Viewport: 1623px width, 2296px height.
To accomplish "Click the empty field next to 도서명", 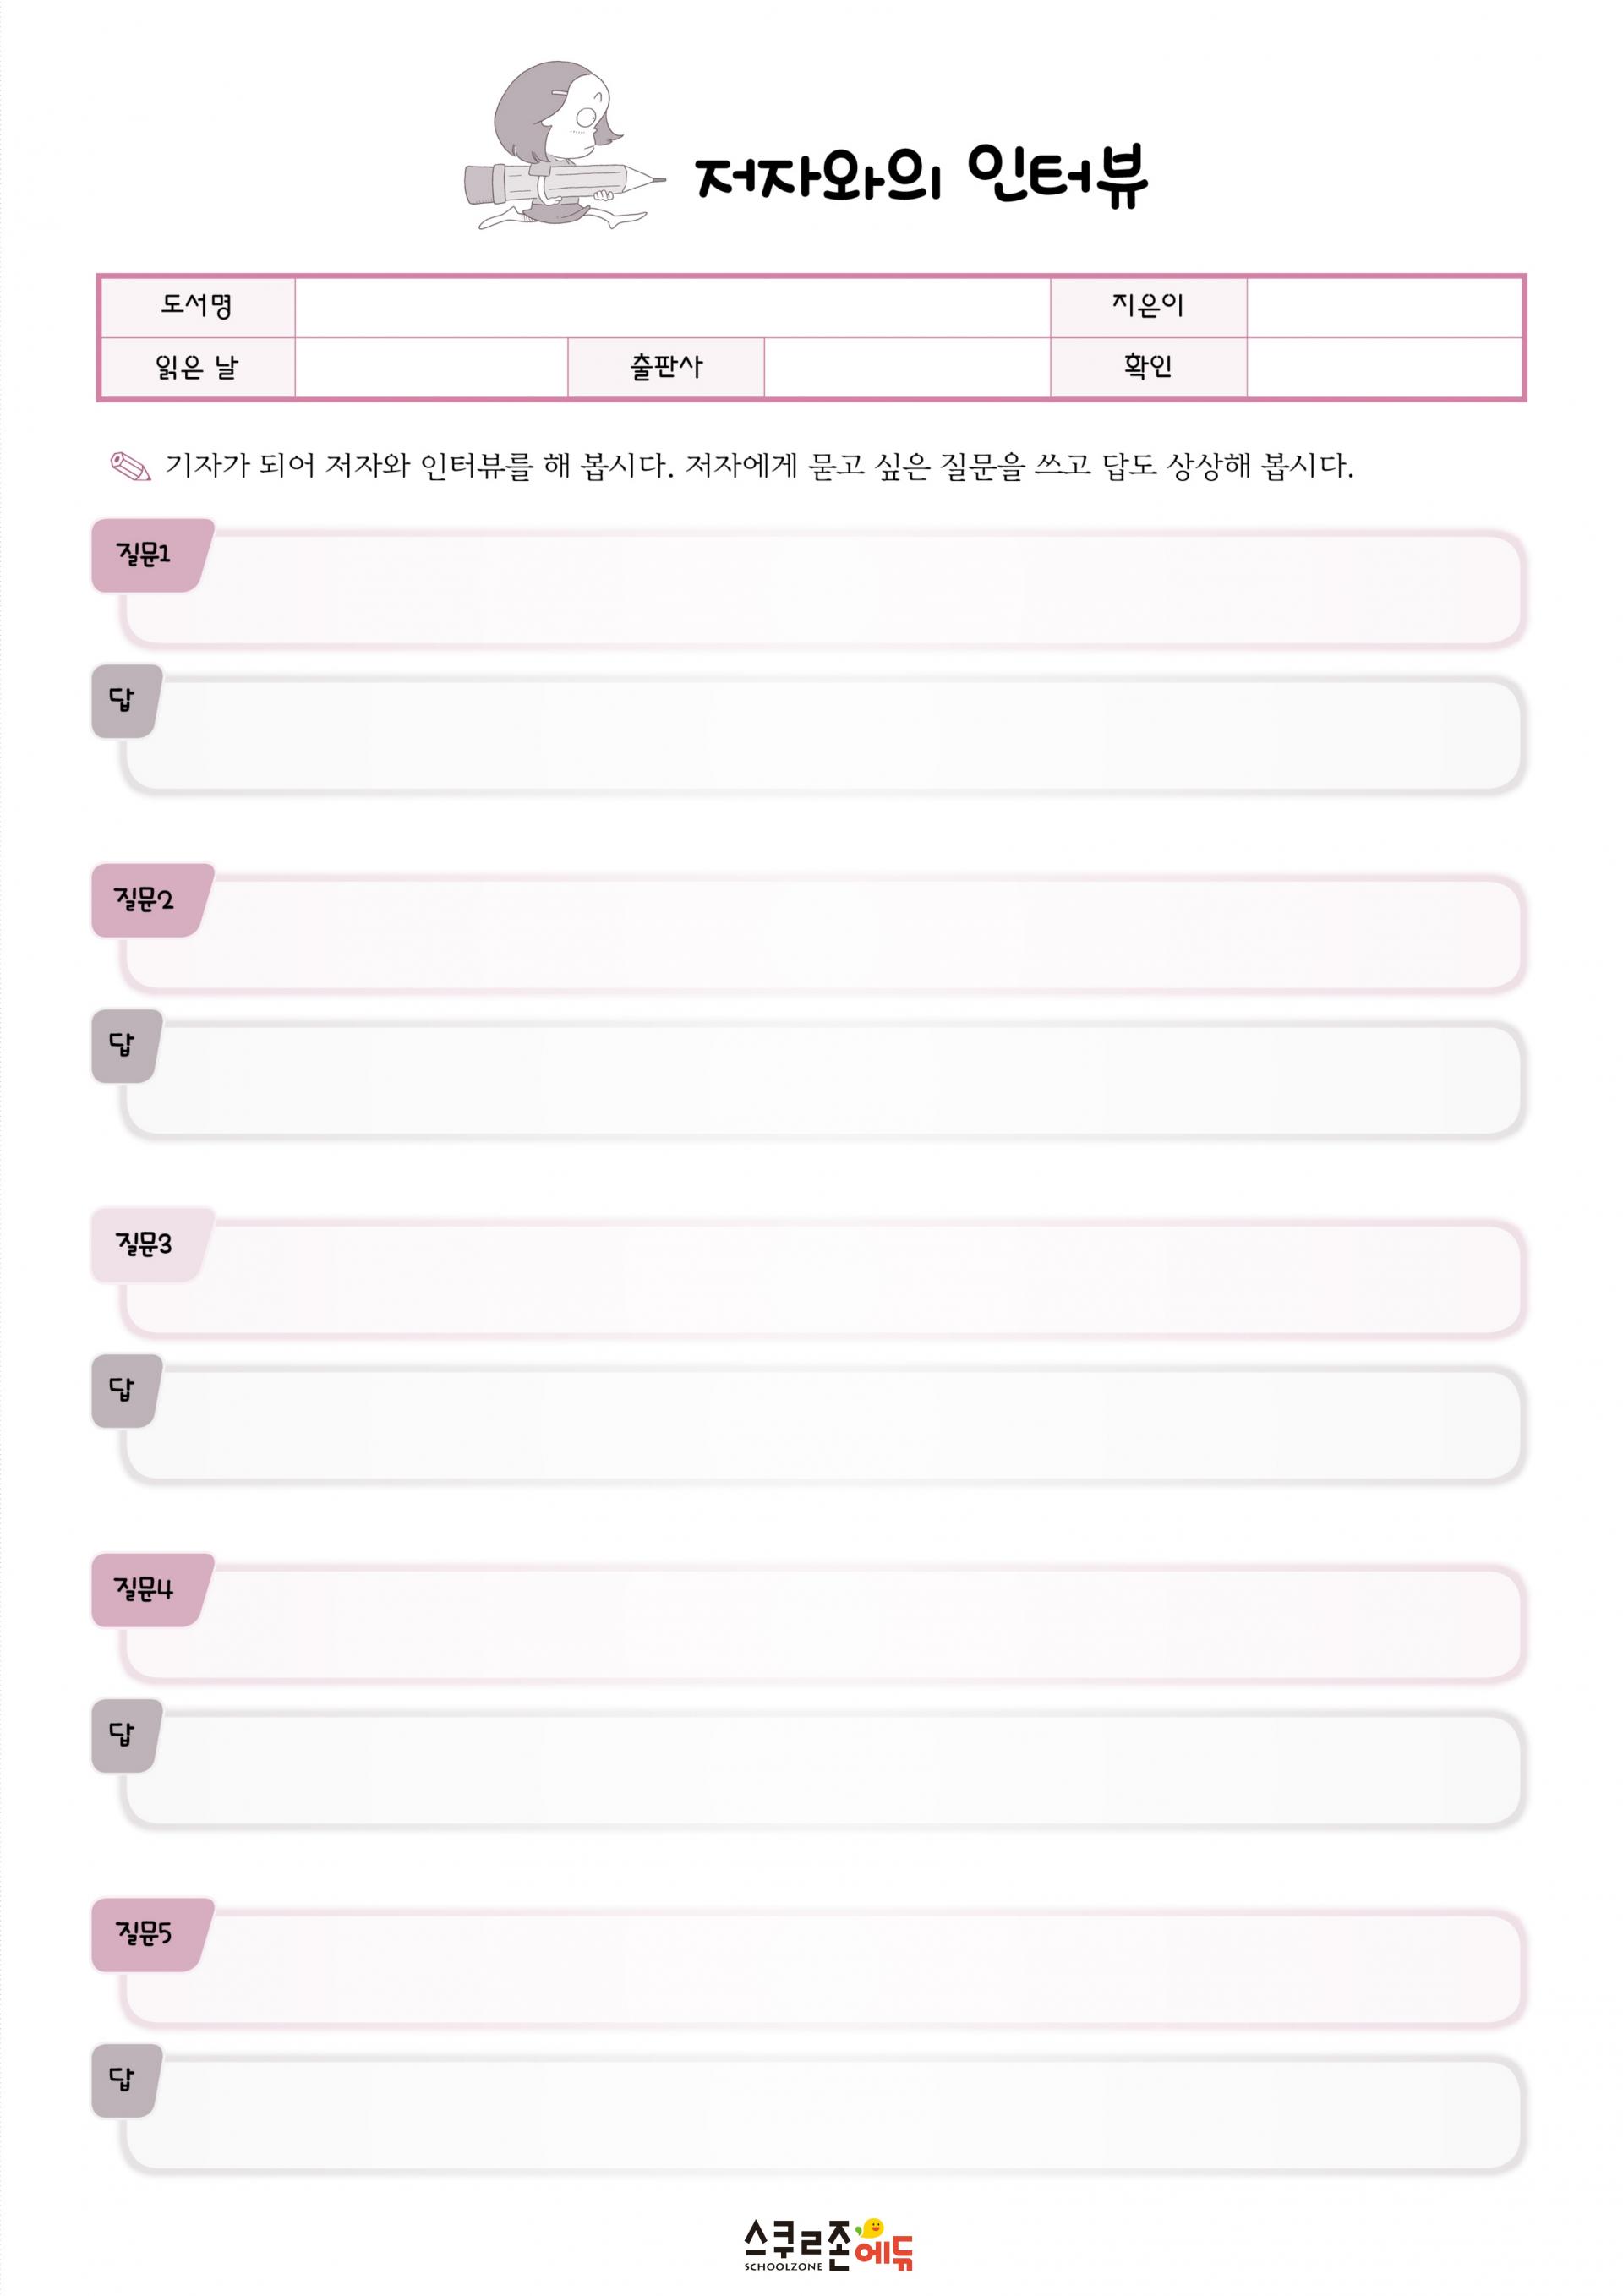I will click(x=672, y=307).
